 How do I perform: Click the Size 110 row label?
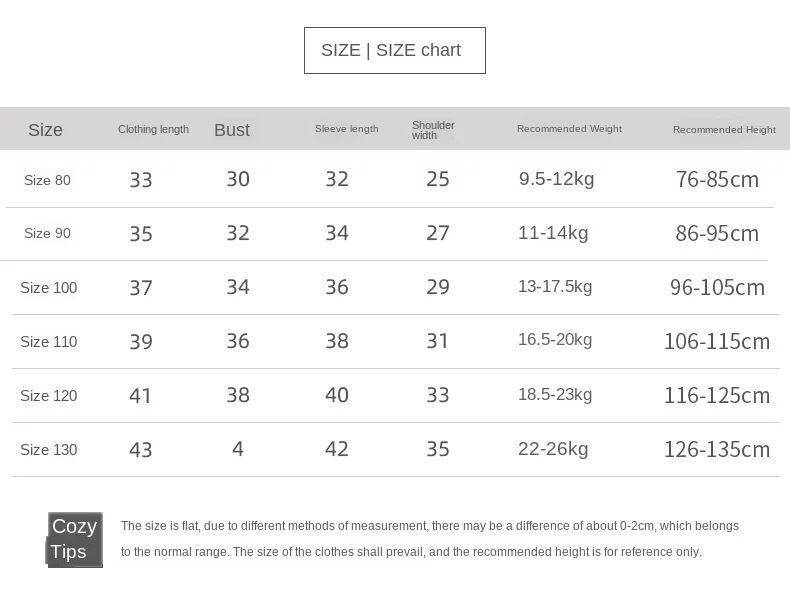48,342
